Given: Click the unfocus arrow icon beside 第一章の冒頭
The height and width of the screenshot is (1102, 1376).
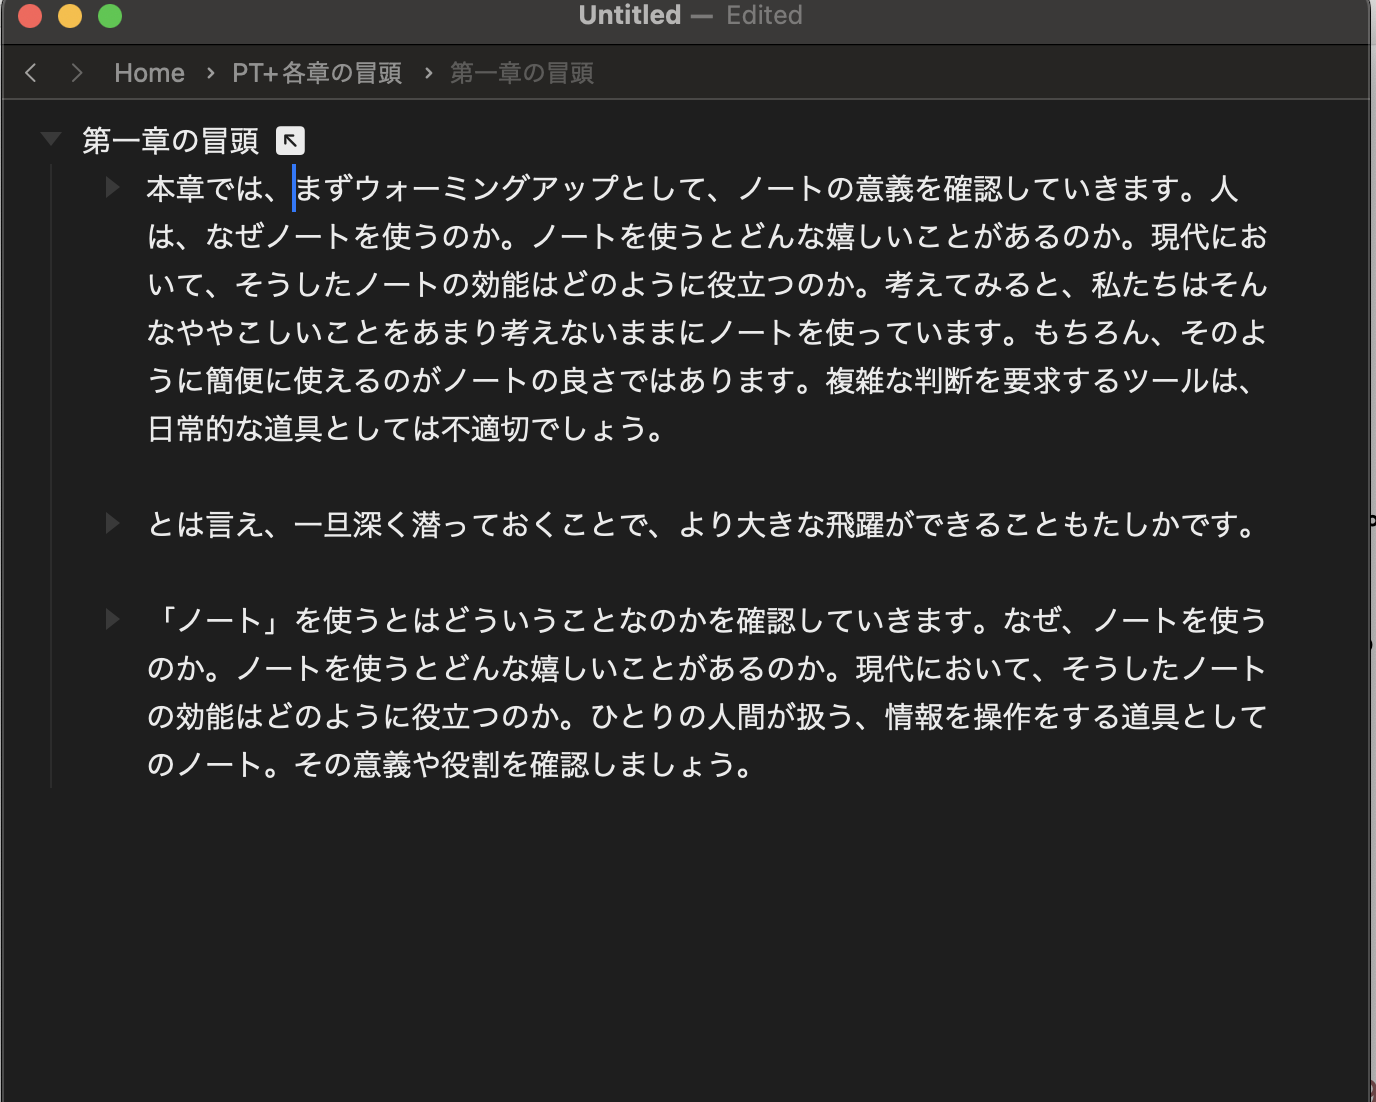Looking at the screenshot, I should [x=290, y=140].
